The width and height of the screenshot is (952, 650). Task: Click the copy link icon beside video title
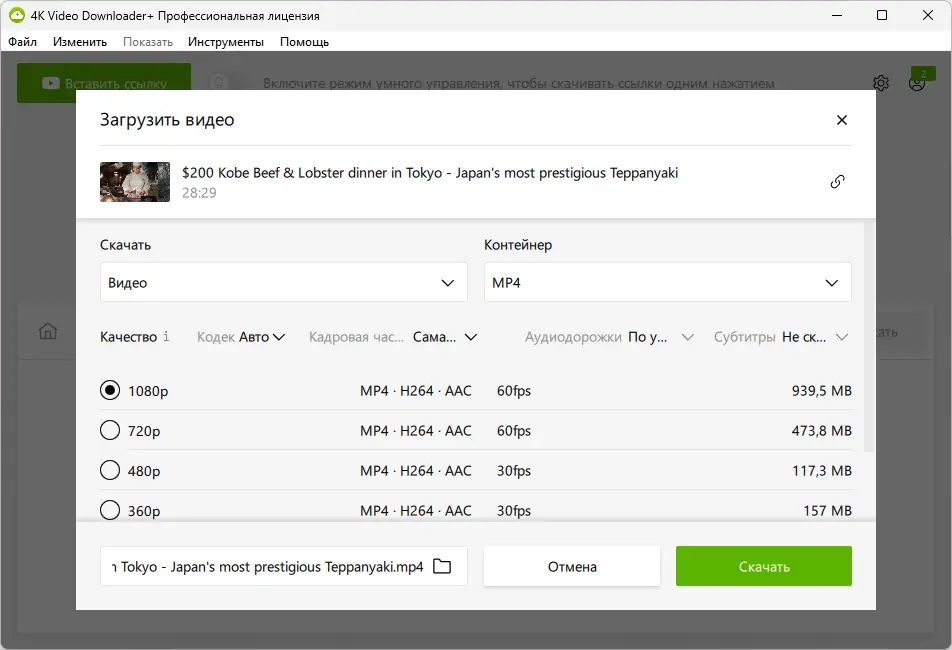click(x=837, y=181)
